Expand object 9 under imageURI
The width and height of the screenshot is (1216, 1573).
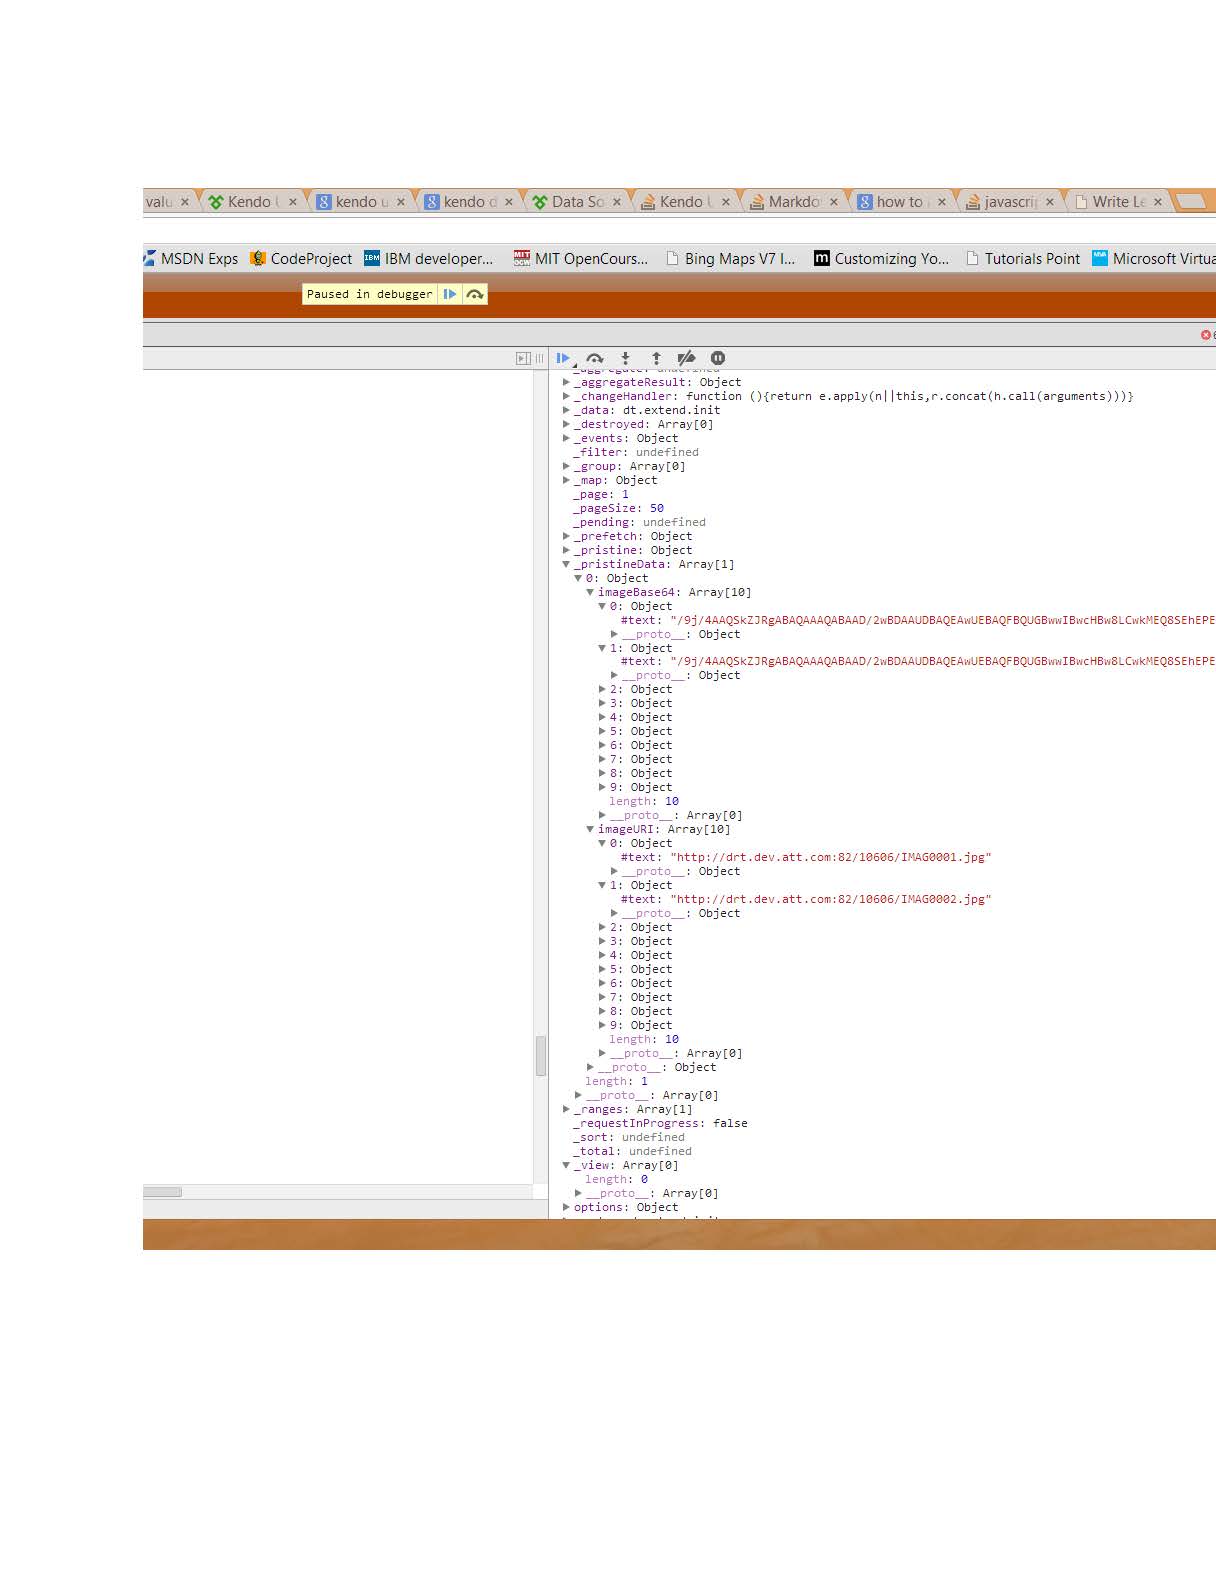(602, 1025)
